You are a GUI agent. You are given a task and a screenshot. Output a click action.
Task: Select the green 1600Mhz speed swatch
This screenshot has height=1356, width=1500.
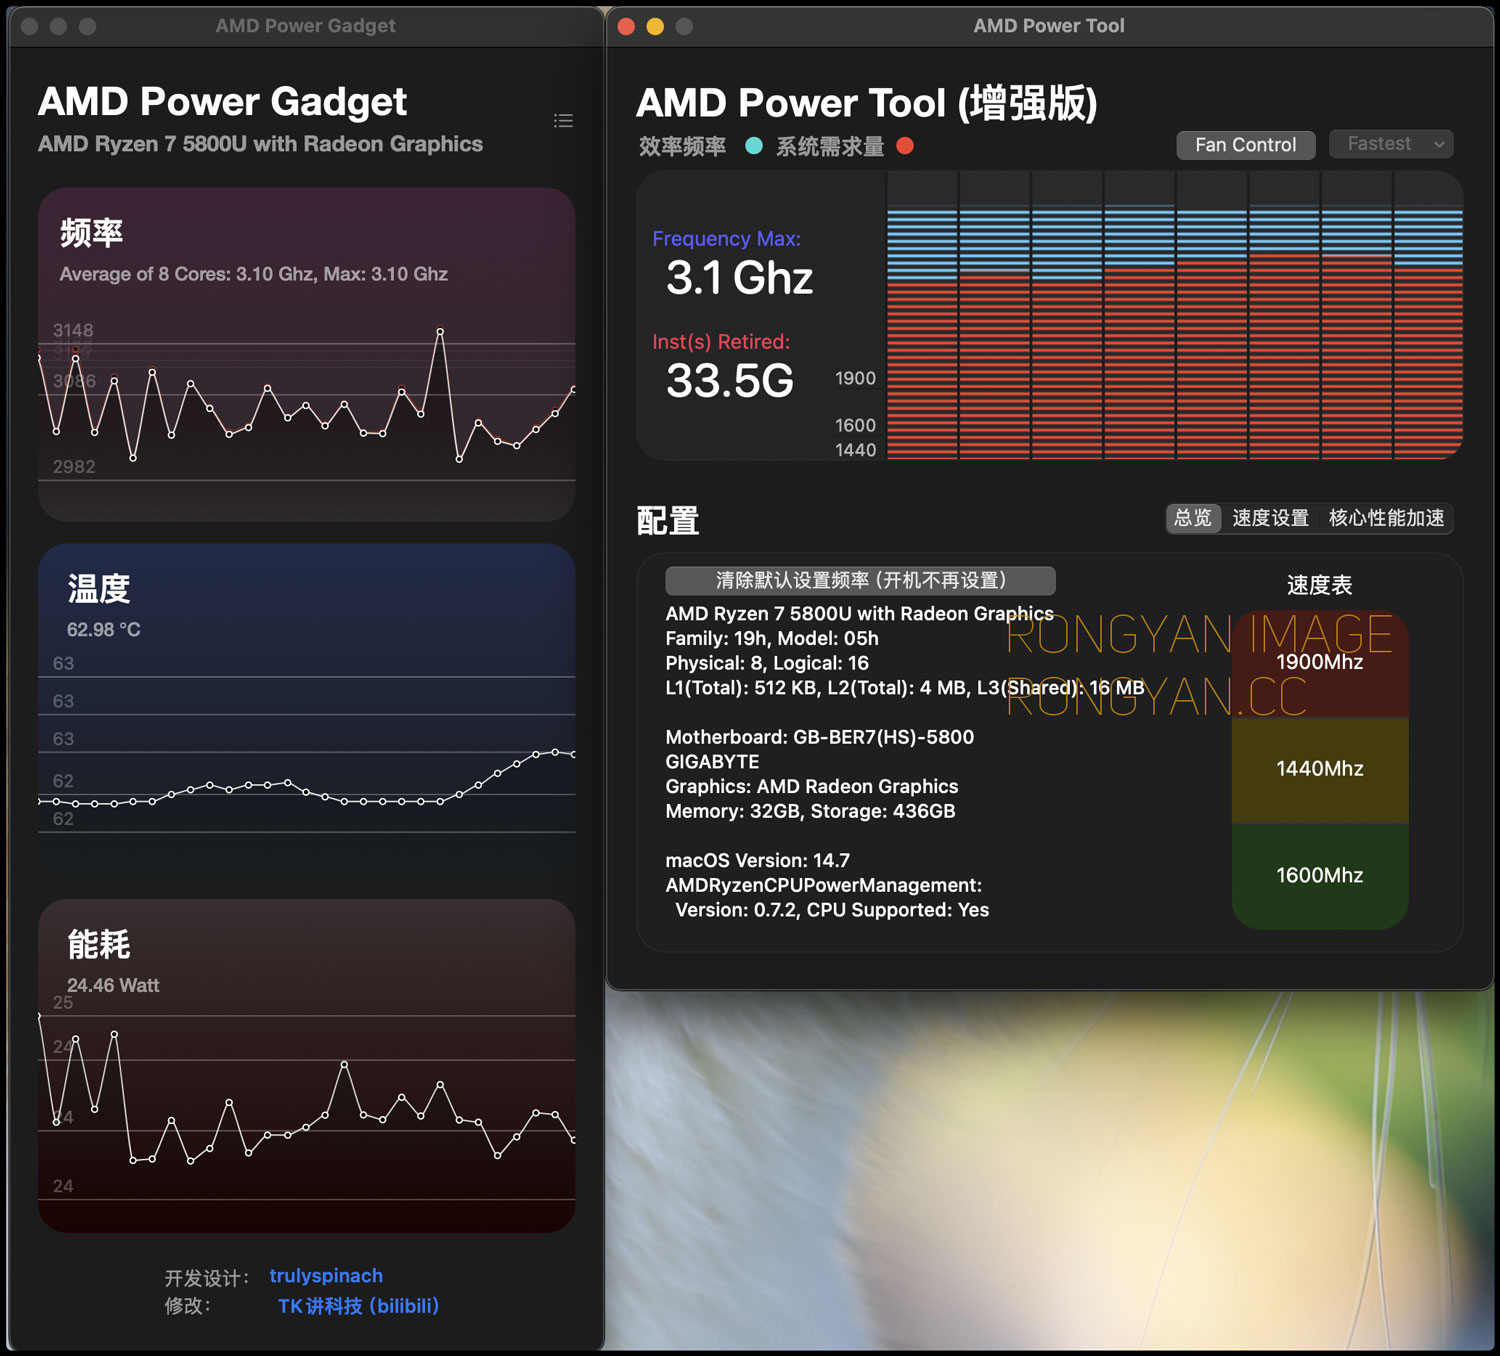tap(1320, 876)
